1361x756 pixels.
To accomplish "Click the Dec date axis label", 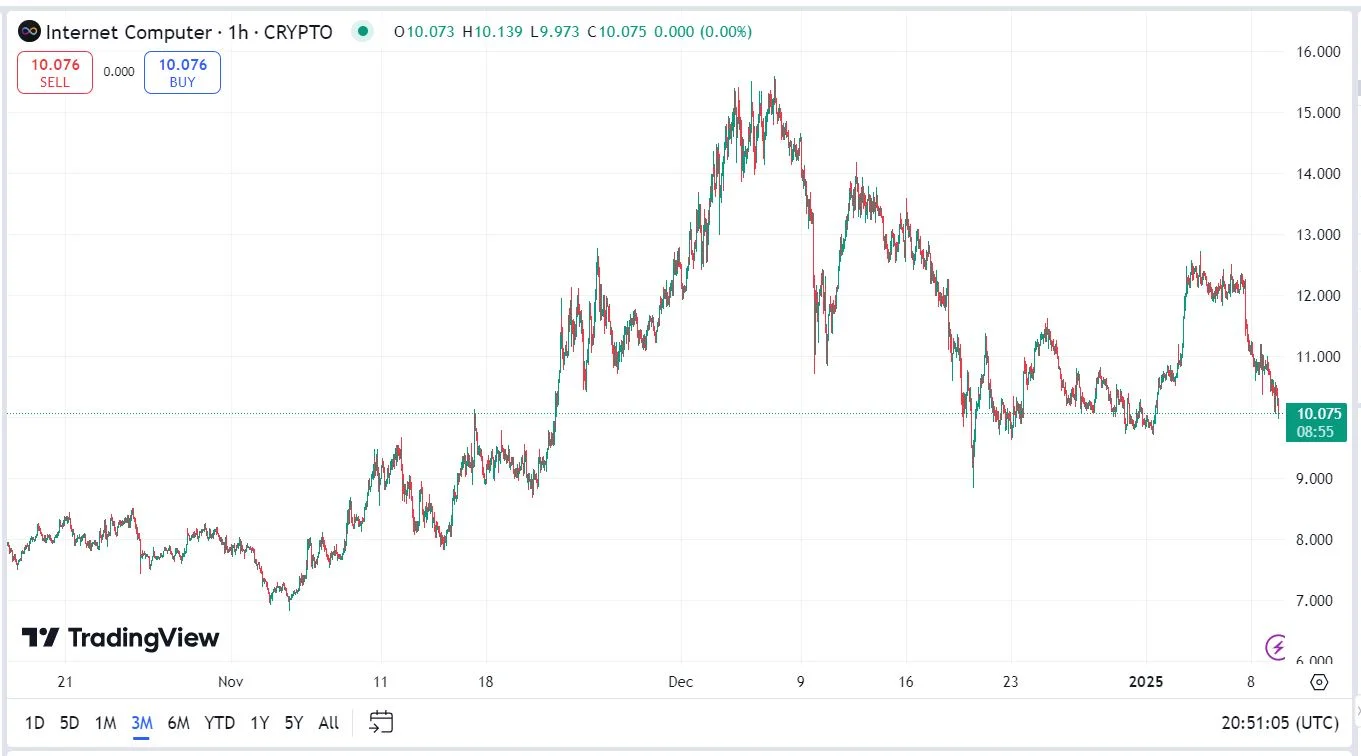I will 681,682.
